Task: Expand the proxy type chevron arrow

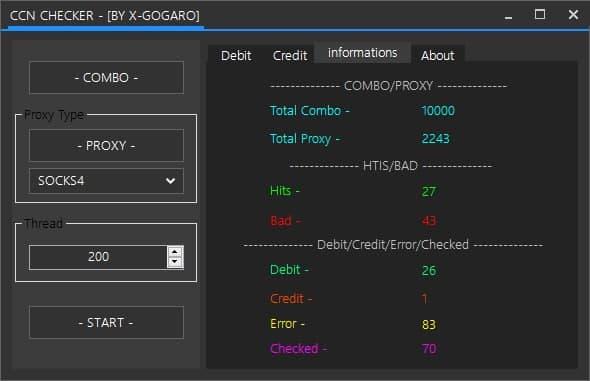Action: [x=170, y=181]
